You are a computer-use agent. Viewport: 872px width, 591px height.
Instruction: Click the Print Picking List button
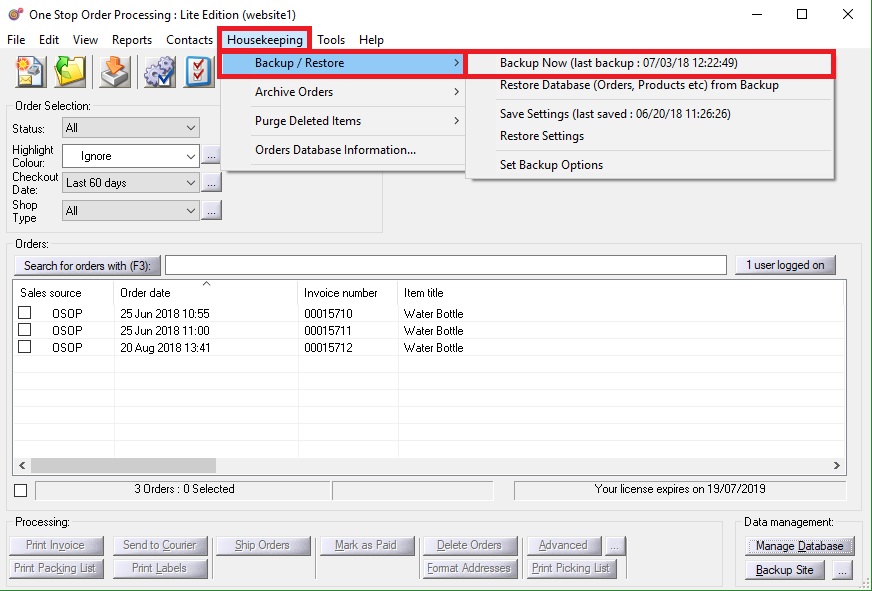click(x=572, y=568)
